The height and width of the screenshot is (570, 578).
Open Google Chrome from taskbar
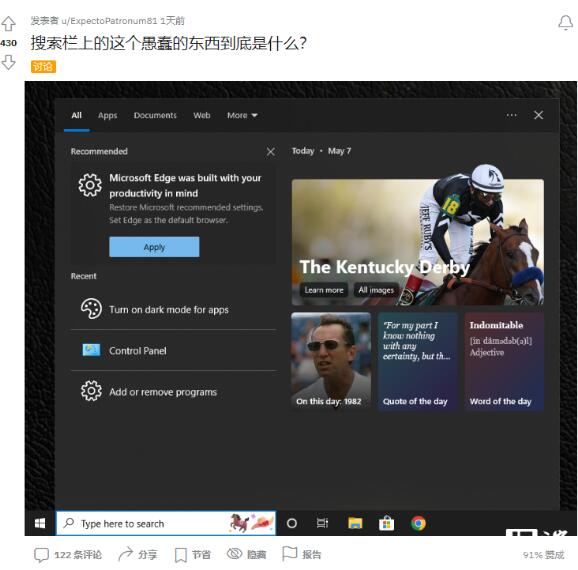coord(418,523)
